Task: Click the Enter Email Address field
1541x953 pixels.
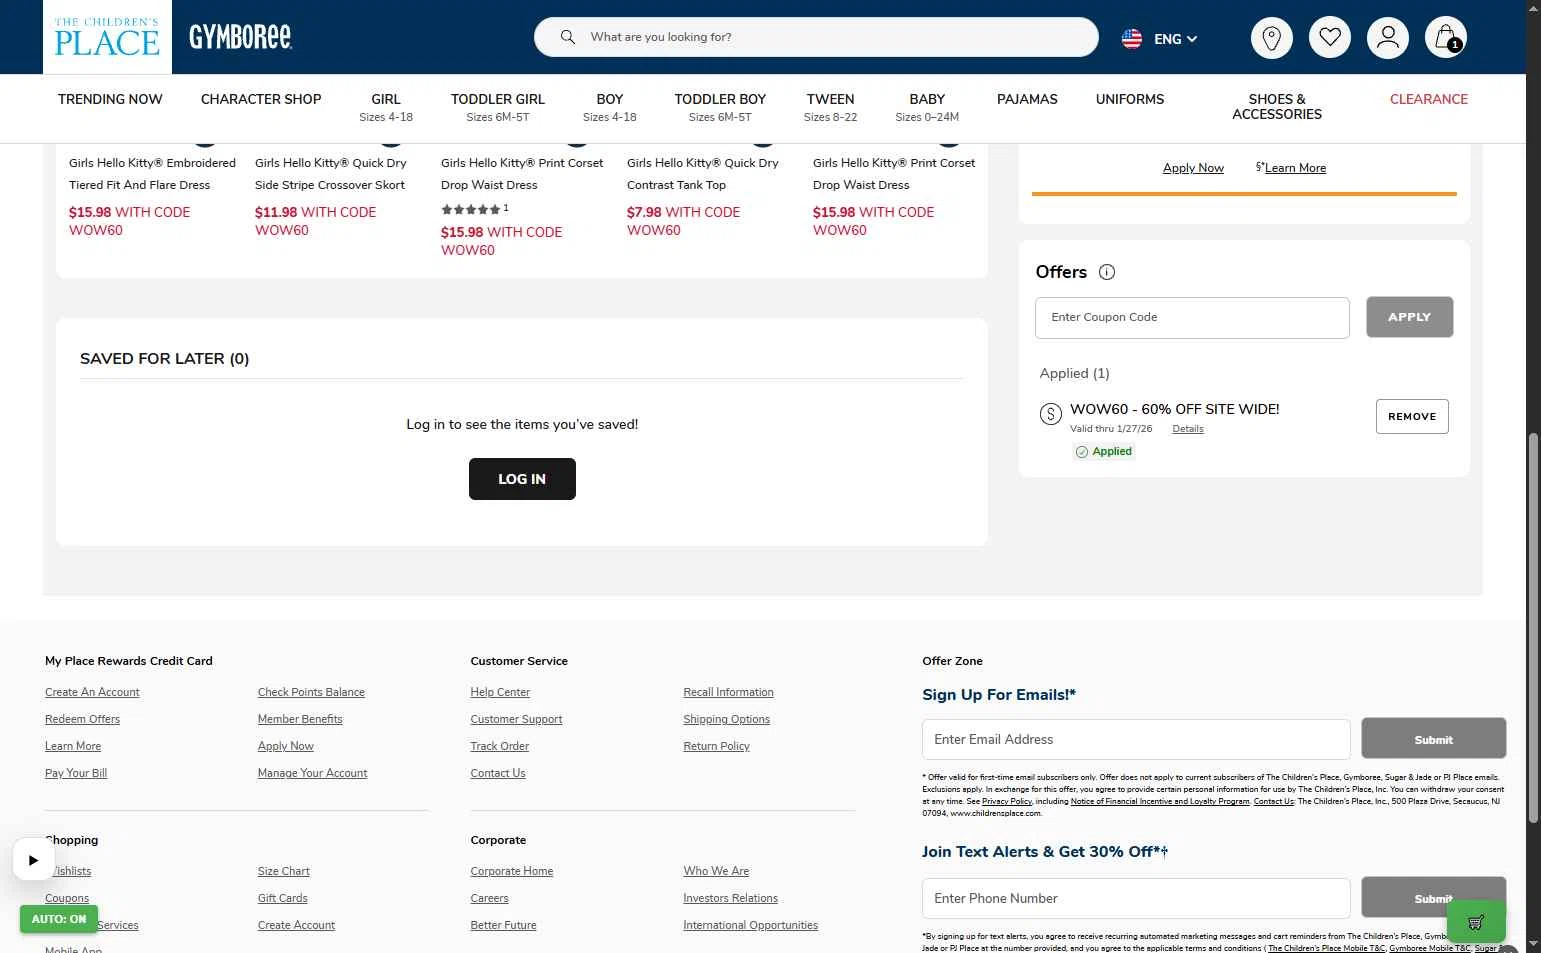Action: [1136, 739]
